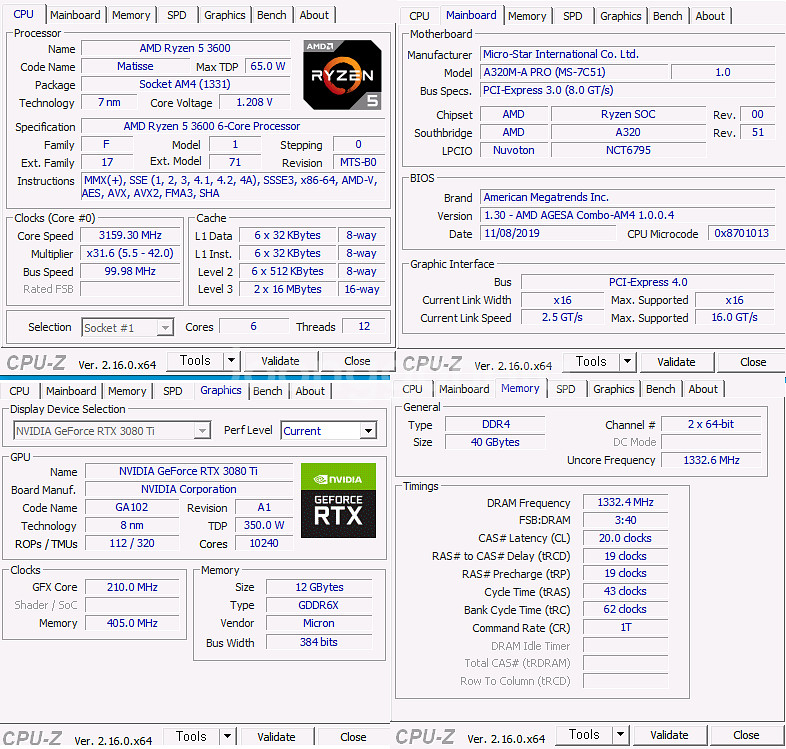The height and width of the screenshot is (749, 786).
Task: Click the NVIDIA GeForce RTX logo
Action: tap(338, 499)
